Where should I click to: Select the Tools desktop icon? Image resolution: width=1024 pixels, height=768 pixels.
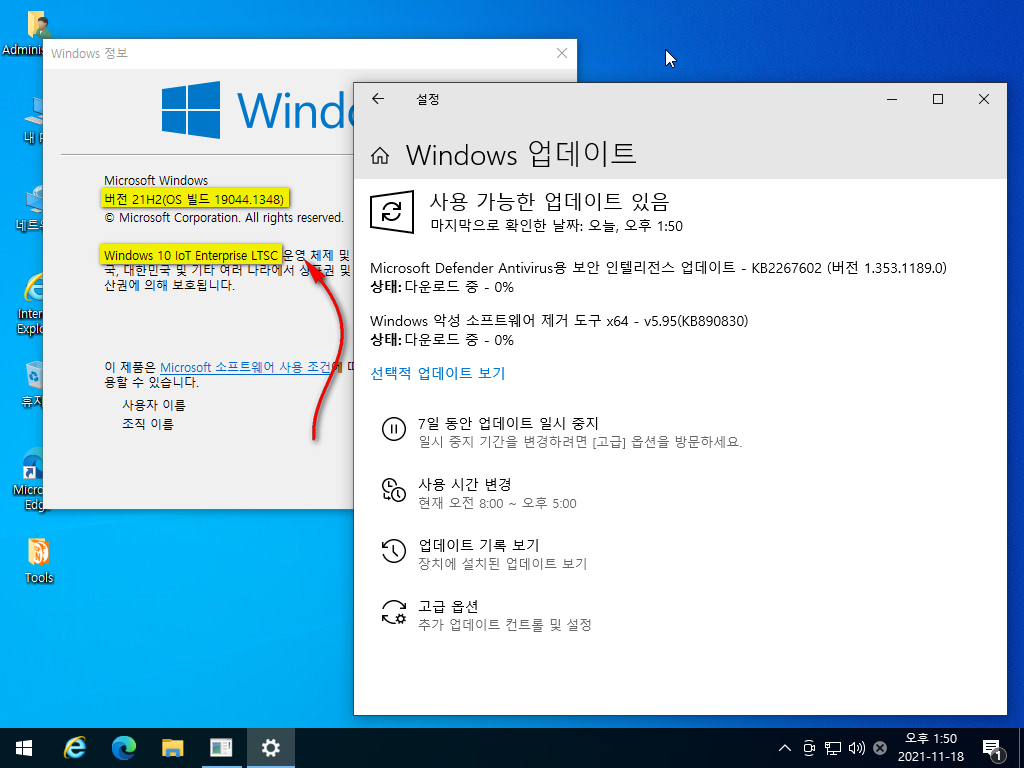pyautogui.click(x=39, y=560)
